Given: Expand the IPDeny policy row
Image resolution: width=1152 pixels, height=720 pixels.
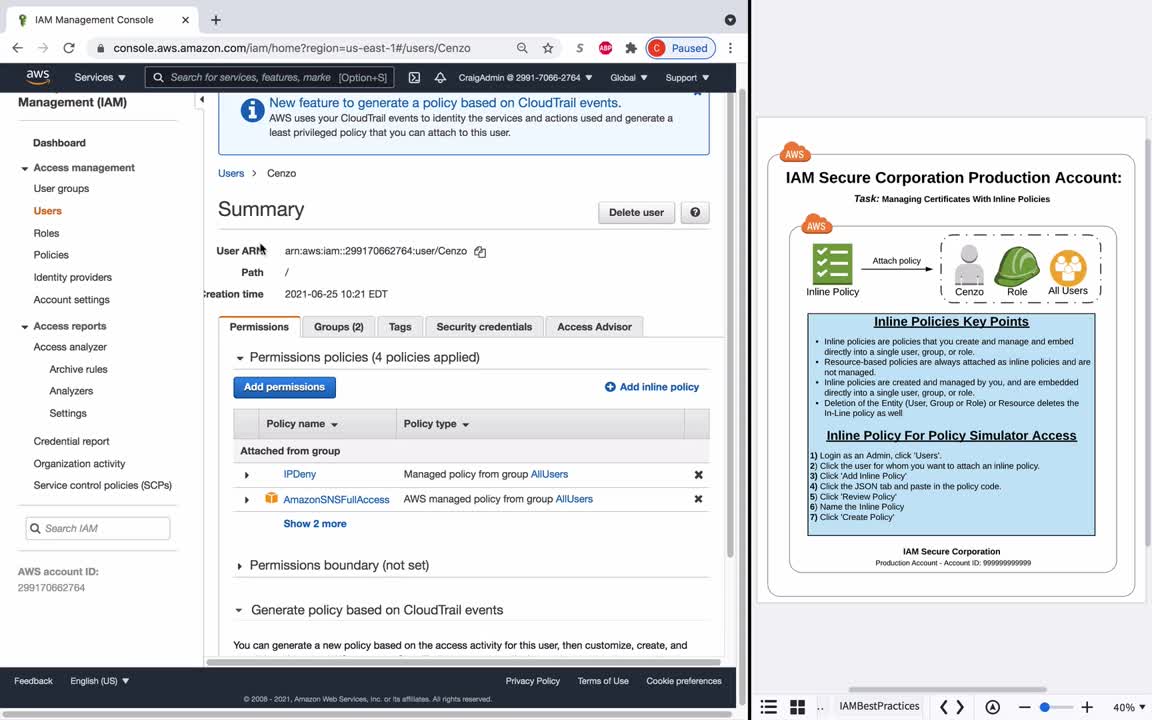Looking at the screenshot, I should pyautogui.click(x=246, y=475).
